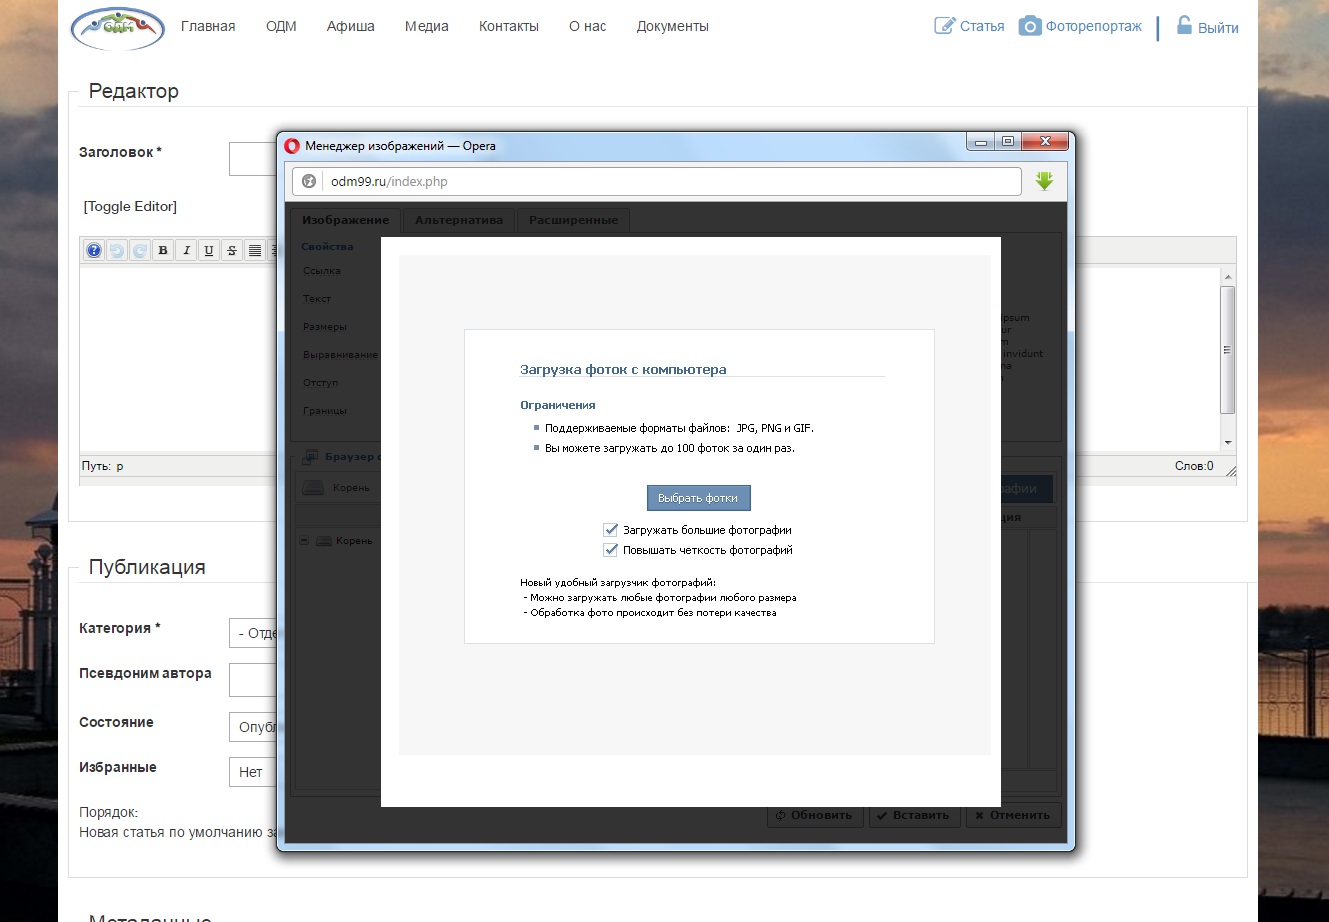
Task: Open the Документы menu item
Action: (673, 26)
